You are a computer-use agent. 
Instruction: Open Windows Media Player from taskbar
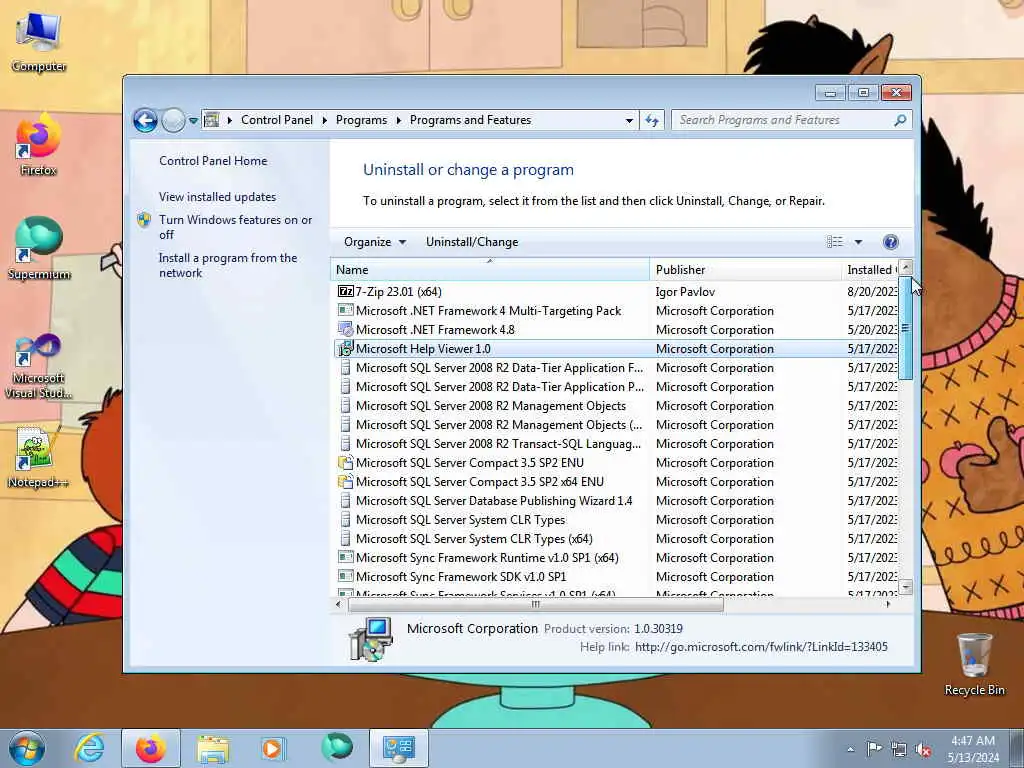[274, 748]
